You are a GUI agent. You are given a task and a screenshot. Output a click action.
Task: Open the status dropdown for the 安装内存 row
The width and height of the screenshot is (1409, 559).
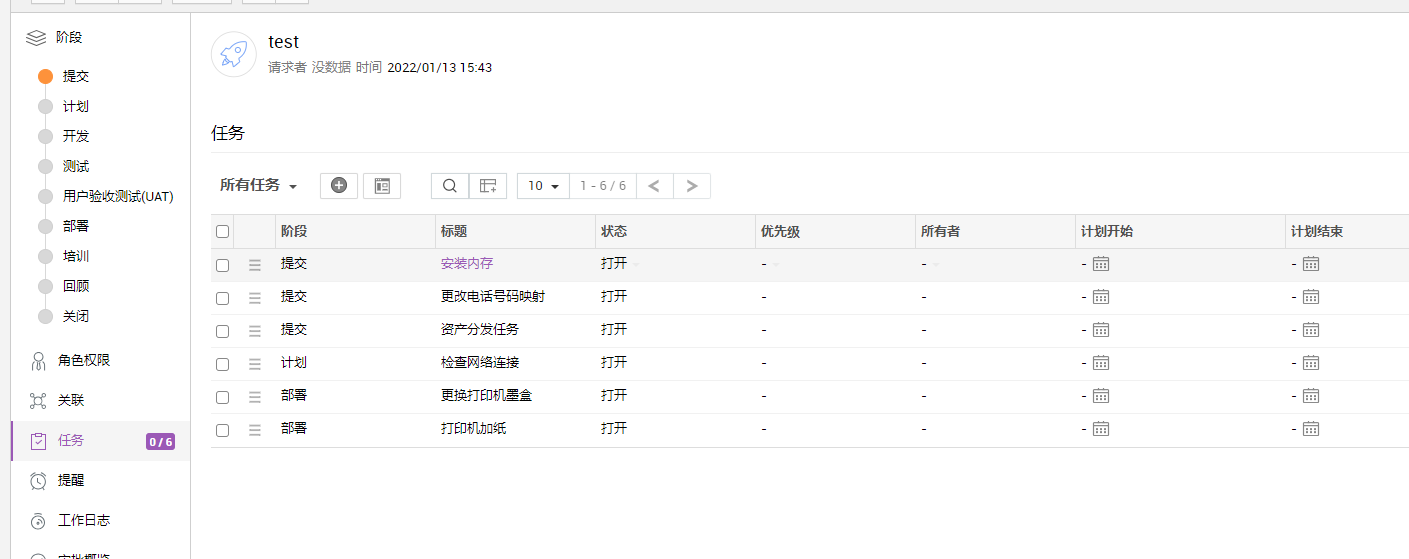click(635, 264)
